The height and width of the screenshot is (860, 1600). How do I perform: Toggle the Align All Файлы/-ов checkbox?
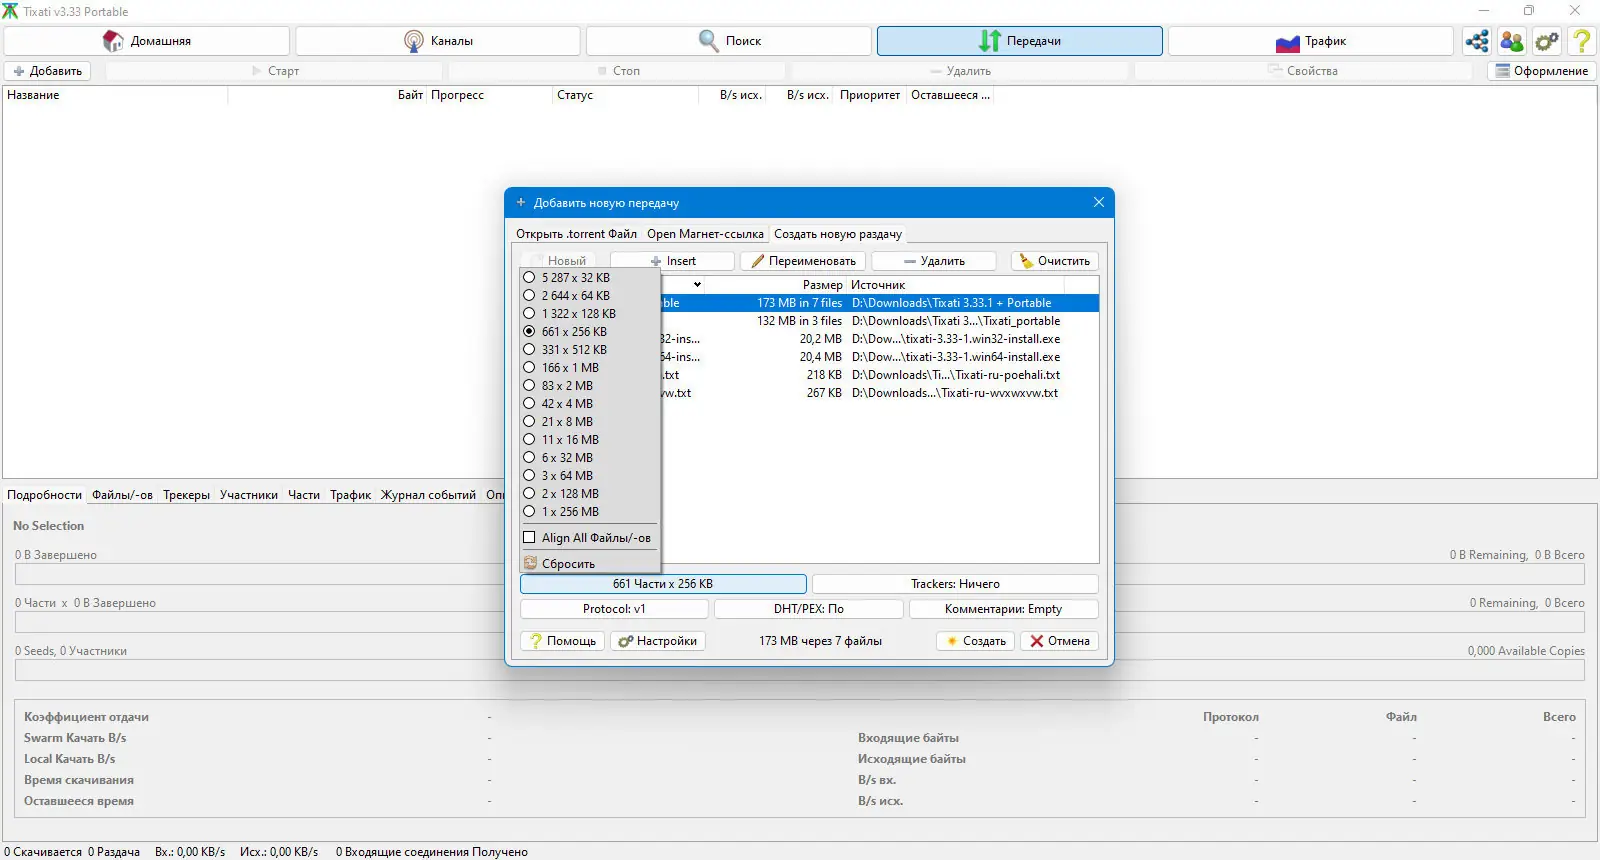529,538
